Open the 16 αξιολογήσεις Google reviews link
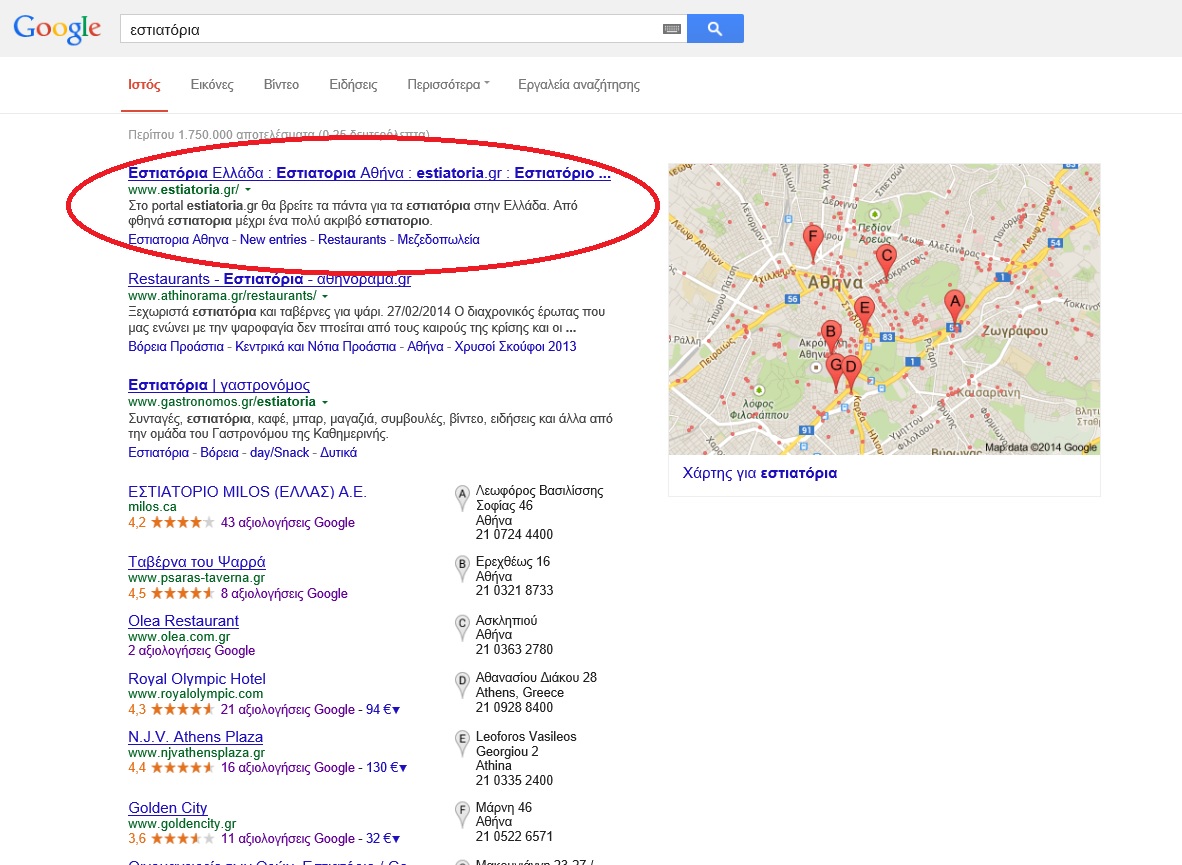Screen dimensions: 1182x865 pyautogui.click(x=287, y=767)
